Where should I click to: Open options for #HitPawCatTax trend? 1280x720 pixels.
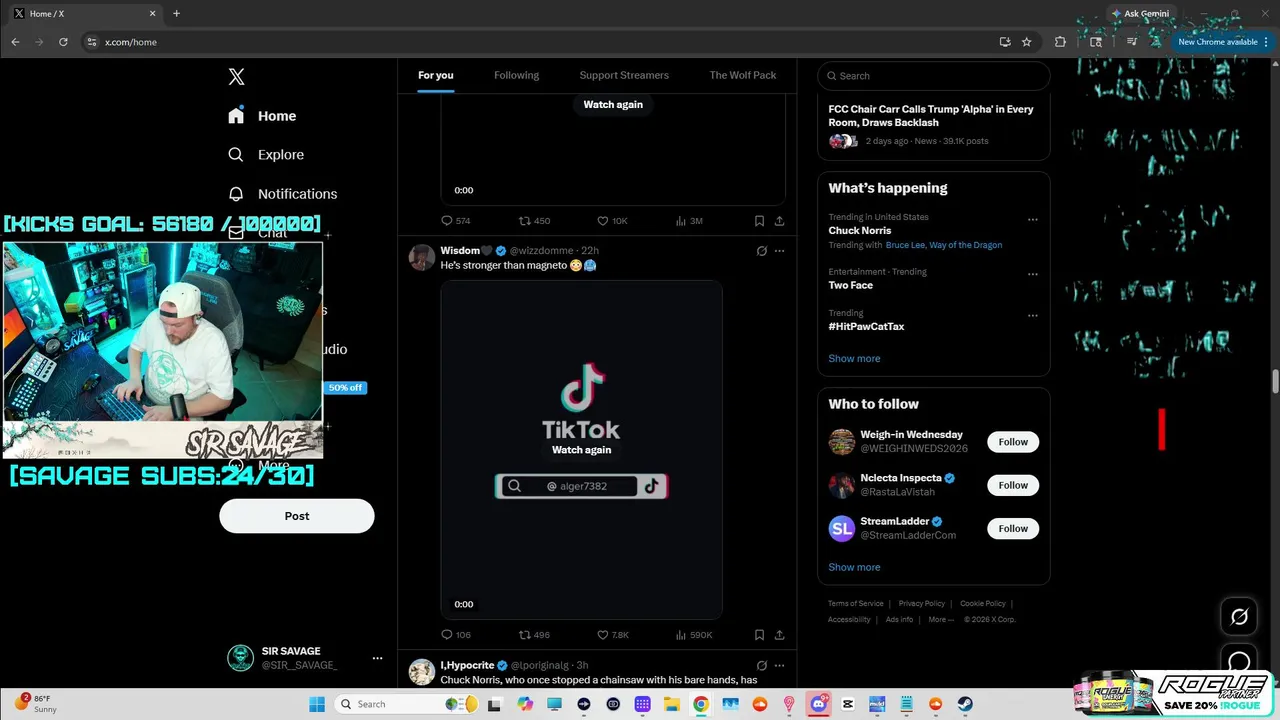(1033, 316)
